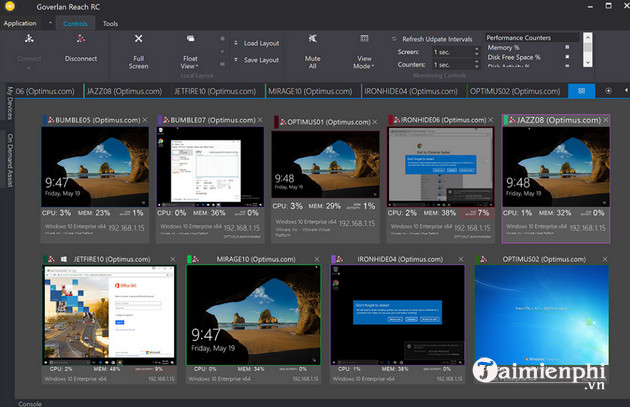Close the BUMBLE05 session tile
The width and height of the screenshot is (630, 407).
tap(144, 119)
